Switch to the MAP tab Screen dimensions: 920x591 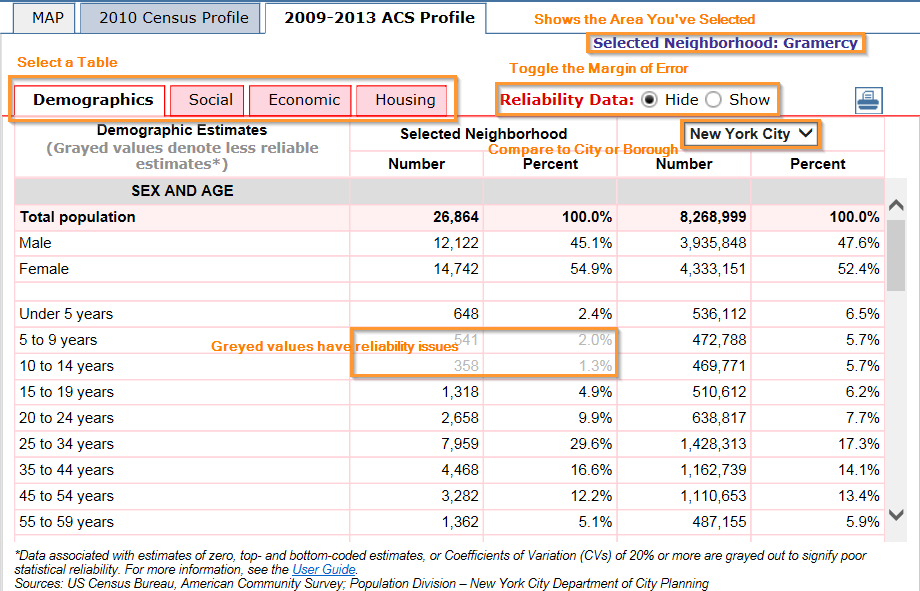click(43, 17)
